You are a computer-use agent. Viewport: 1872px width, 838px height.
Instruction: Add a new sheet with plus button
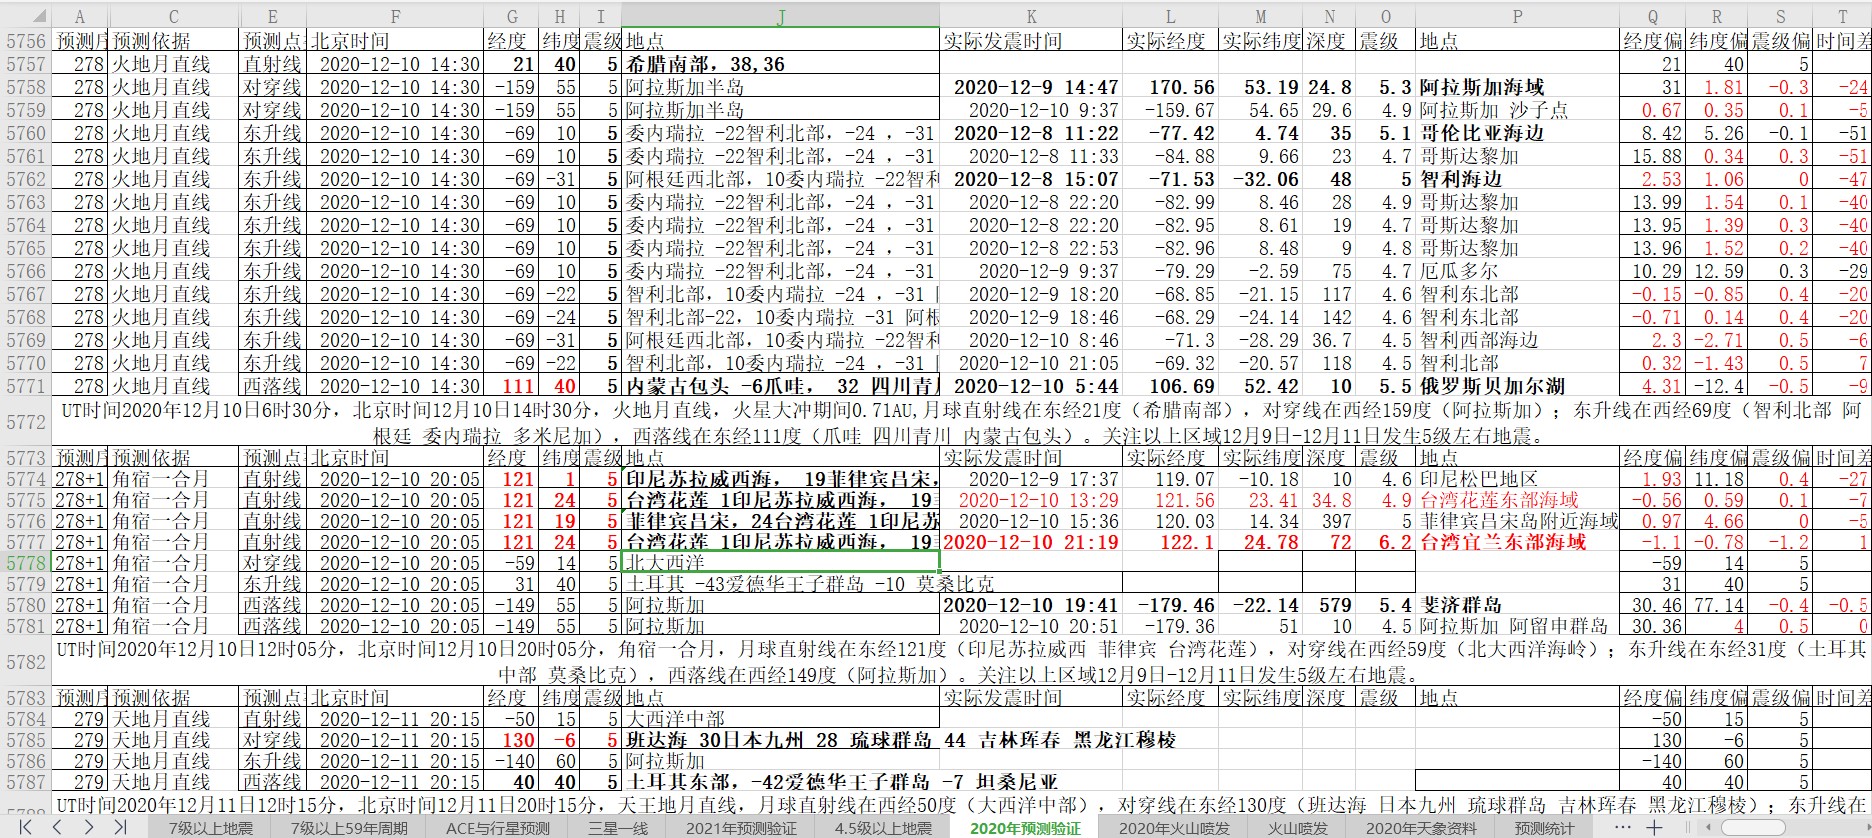pos(1654,827)
